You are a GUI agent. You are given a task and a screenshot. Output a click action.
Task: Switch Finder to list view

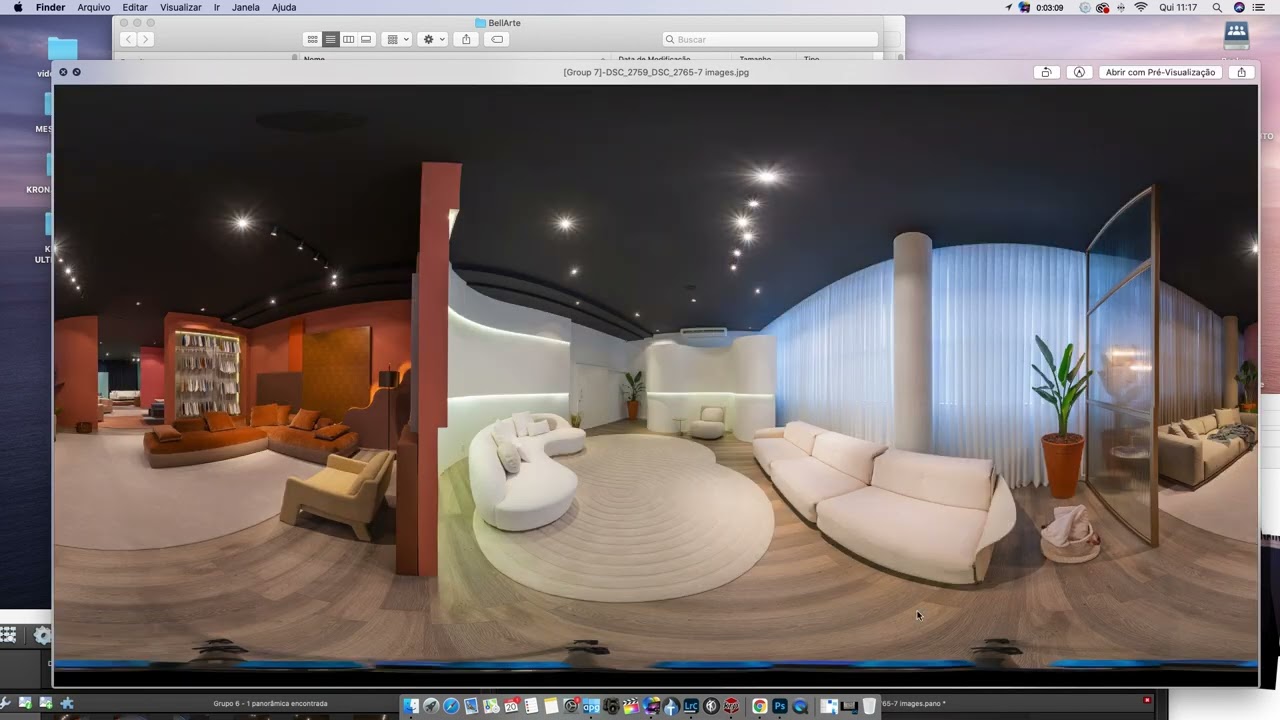click(x=330, y=39)
